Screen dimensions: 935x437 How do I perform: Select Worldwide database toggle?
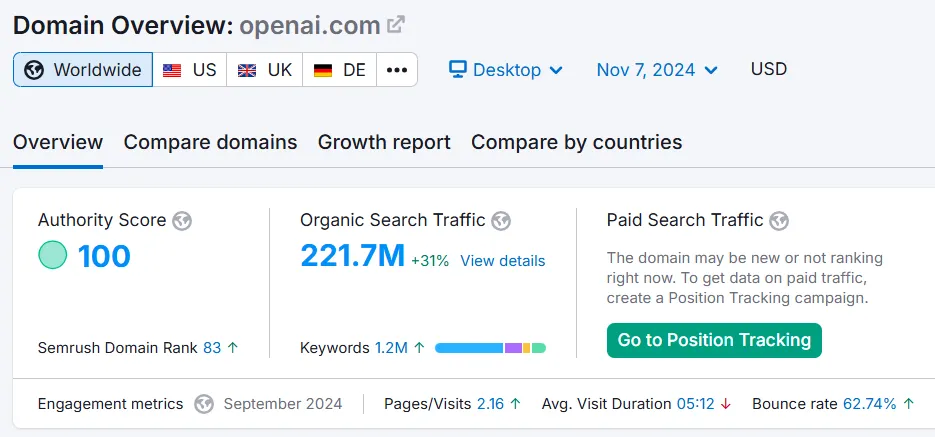pyautogui.click(x=83, y=70)
